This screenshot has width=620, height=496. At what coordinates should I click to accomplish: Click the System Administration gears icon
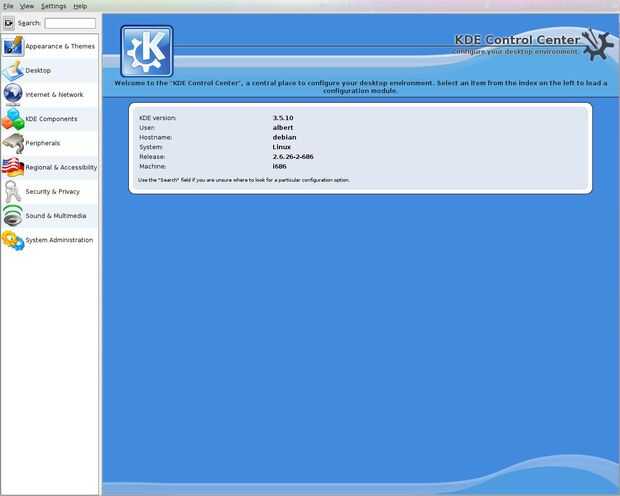(13, 240)
